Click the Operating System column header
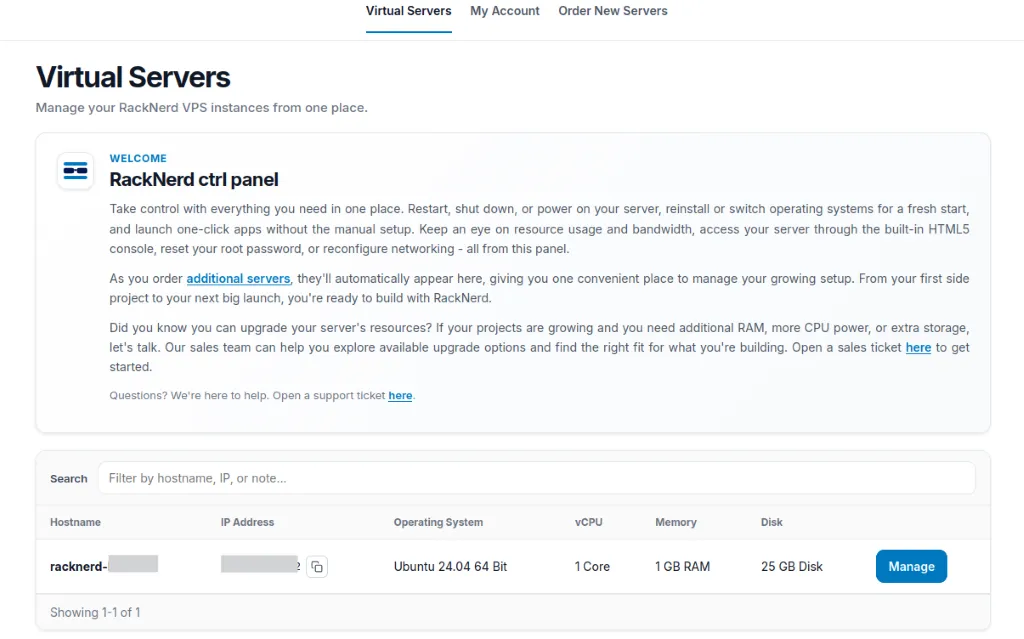 pos(438,522)
